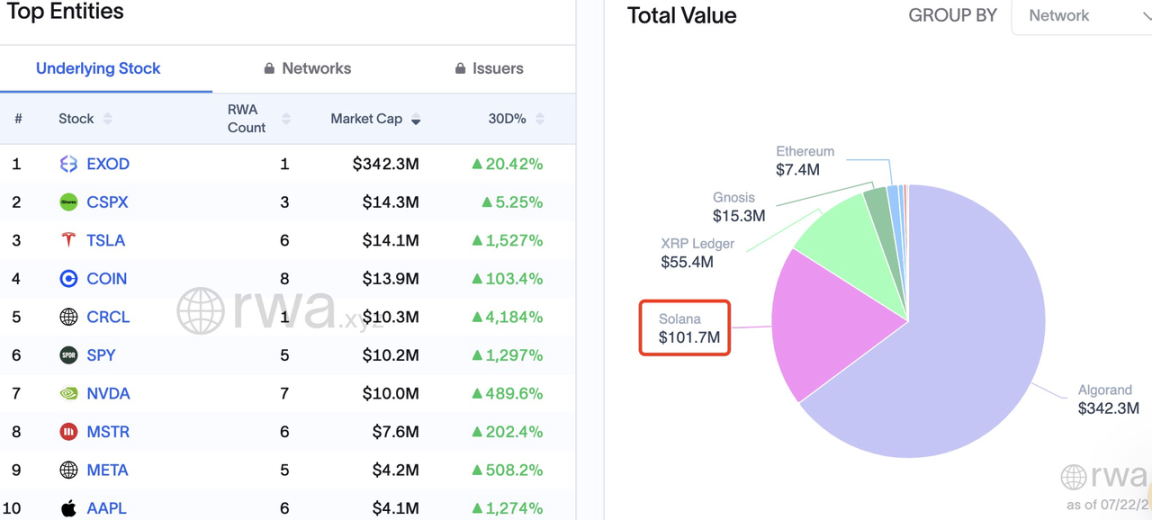1152x520 pixels.
Task: Switch to the Underlying Stock tab
Action: coord(98,68)
